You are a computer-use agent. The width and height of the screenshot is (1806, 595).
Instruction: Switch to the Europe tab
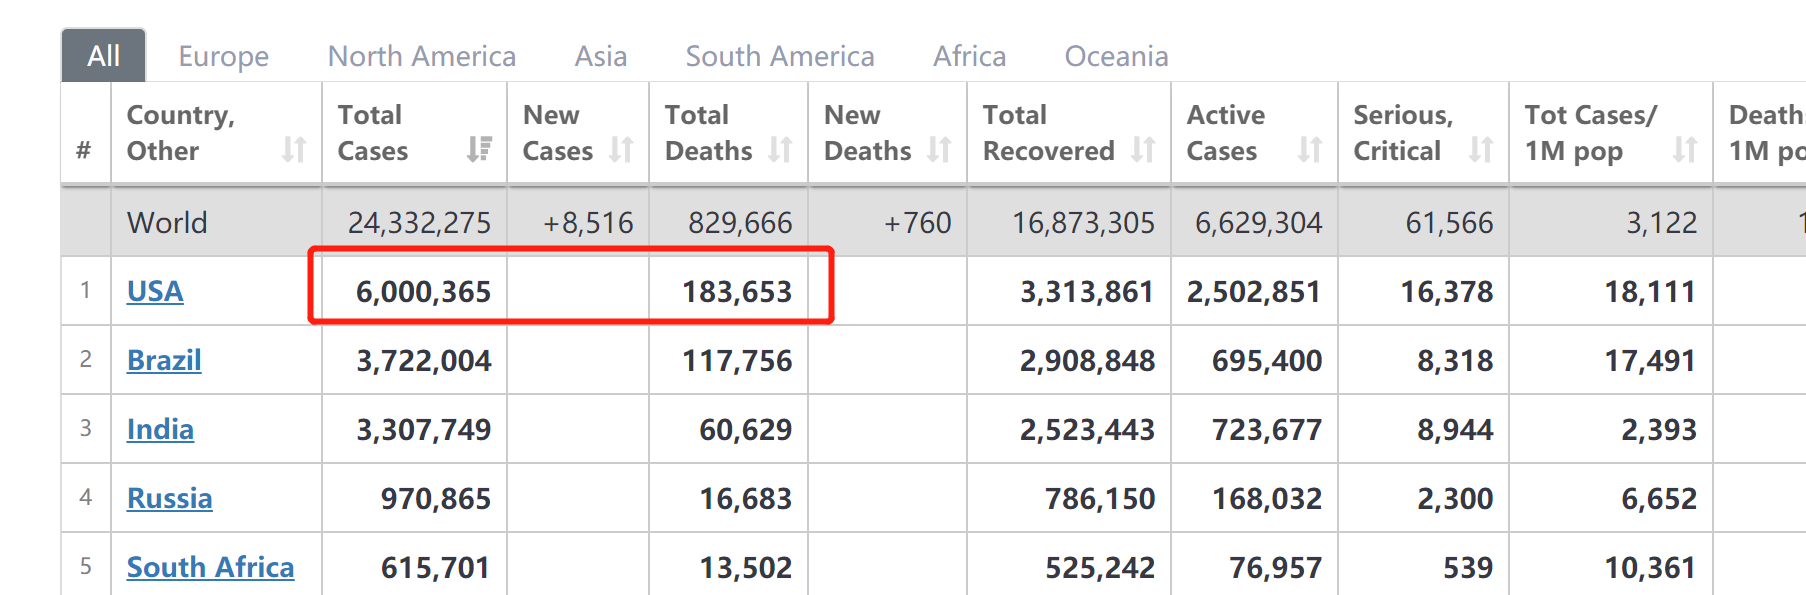pyautogui.click(x=224, y=56)
